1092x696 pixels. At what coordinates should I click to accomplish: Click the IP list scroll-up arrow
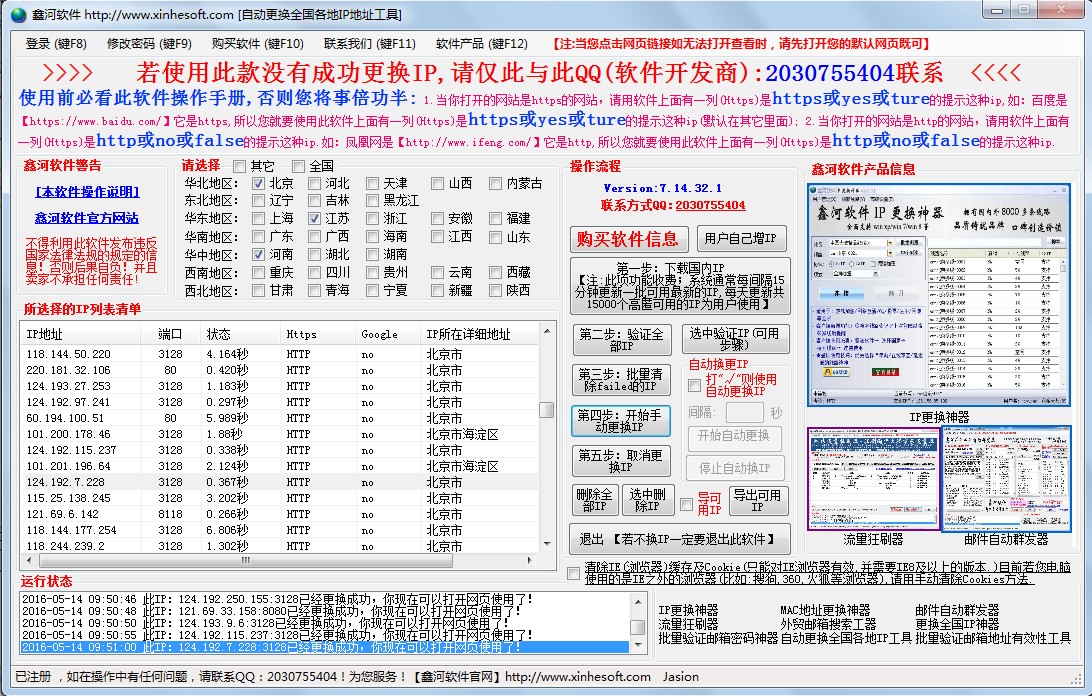pos(547,331)
